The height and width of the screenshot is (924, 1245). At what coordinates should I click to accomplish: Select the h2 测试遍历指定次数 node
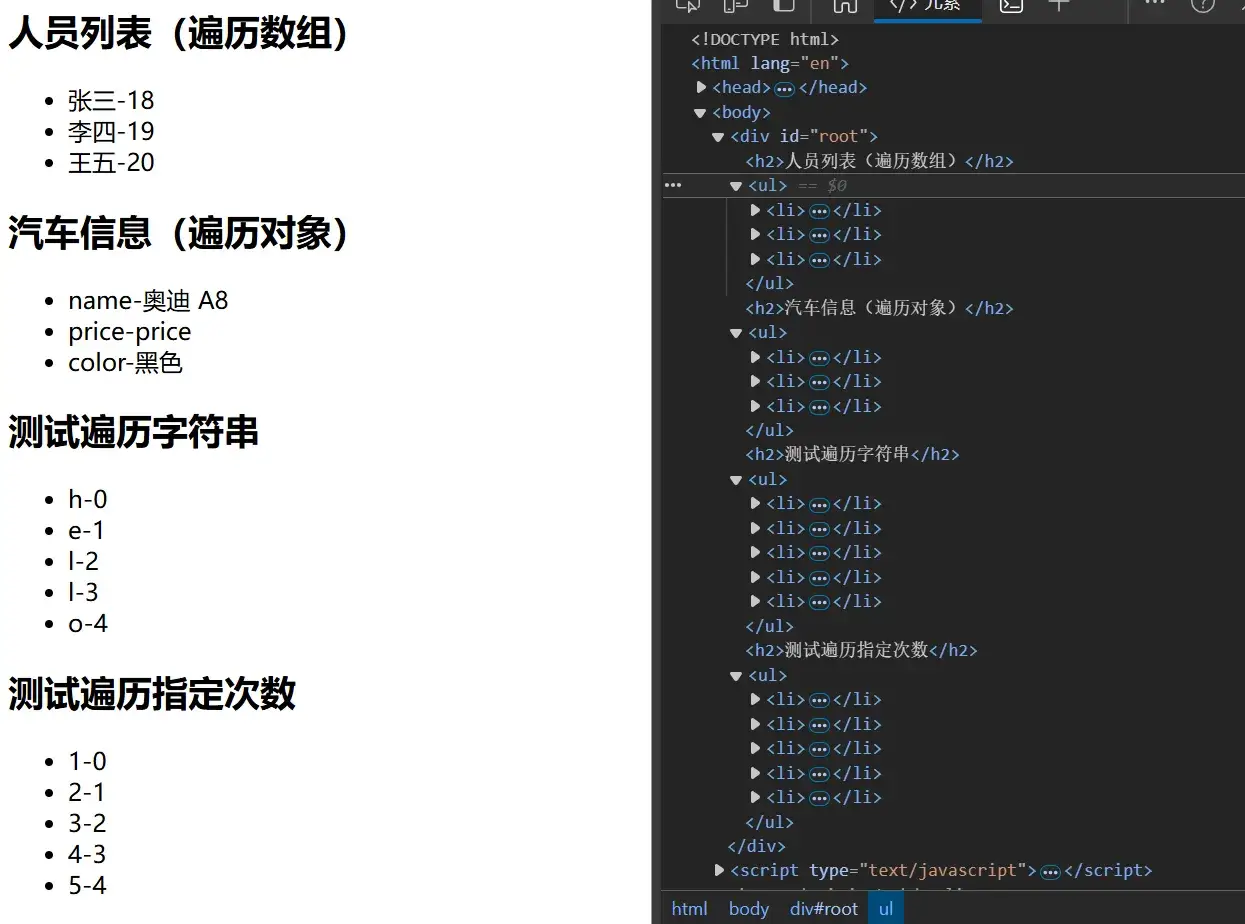pyautogui.click(x=861, y=651)
